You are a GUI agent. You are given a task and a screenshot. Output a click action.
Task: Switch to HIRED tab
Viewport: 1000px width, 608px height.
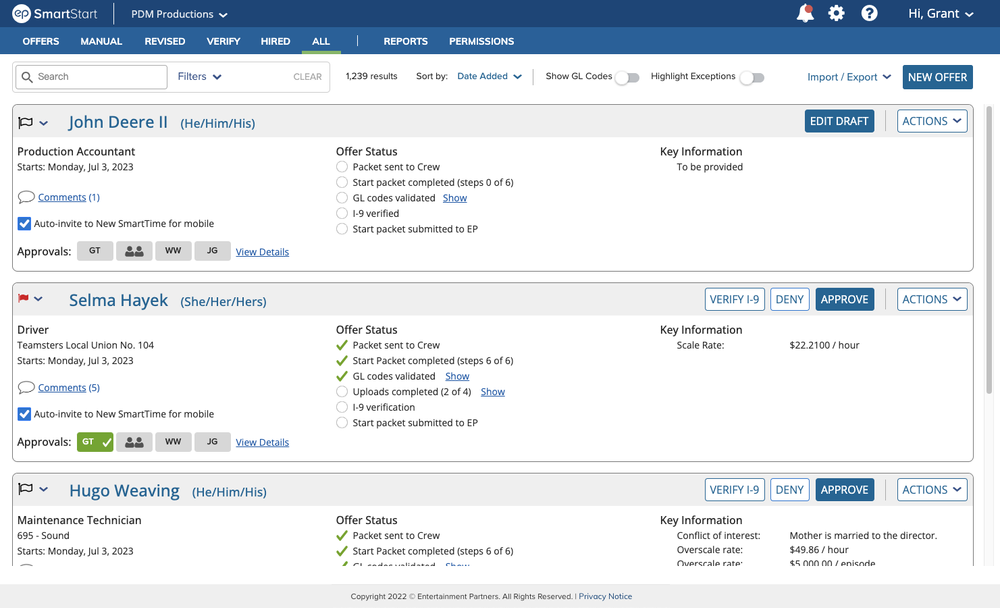coord(276,41)
